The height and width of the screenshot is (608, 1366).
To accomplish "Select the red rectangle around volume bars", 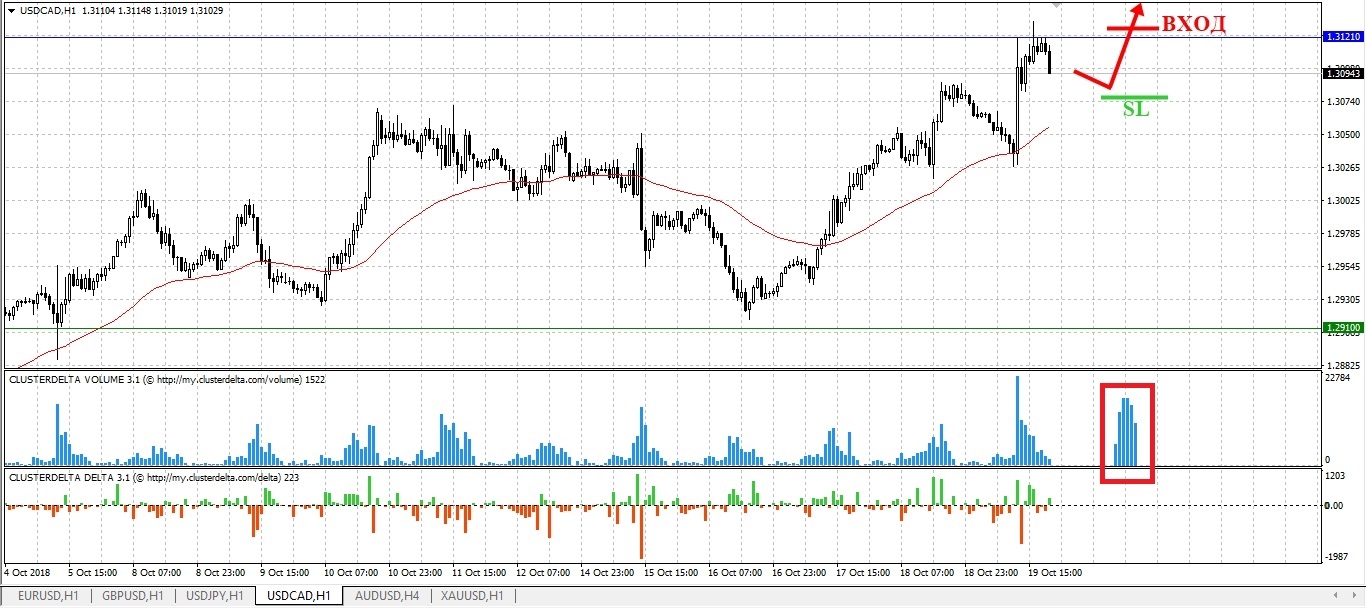I will [x=1127, y=385].
